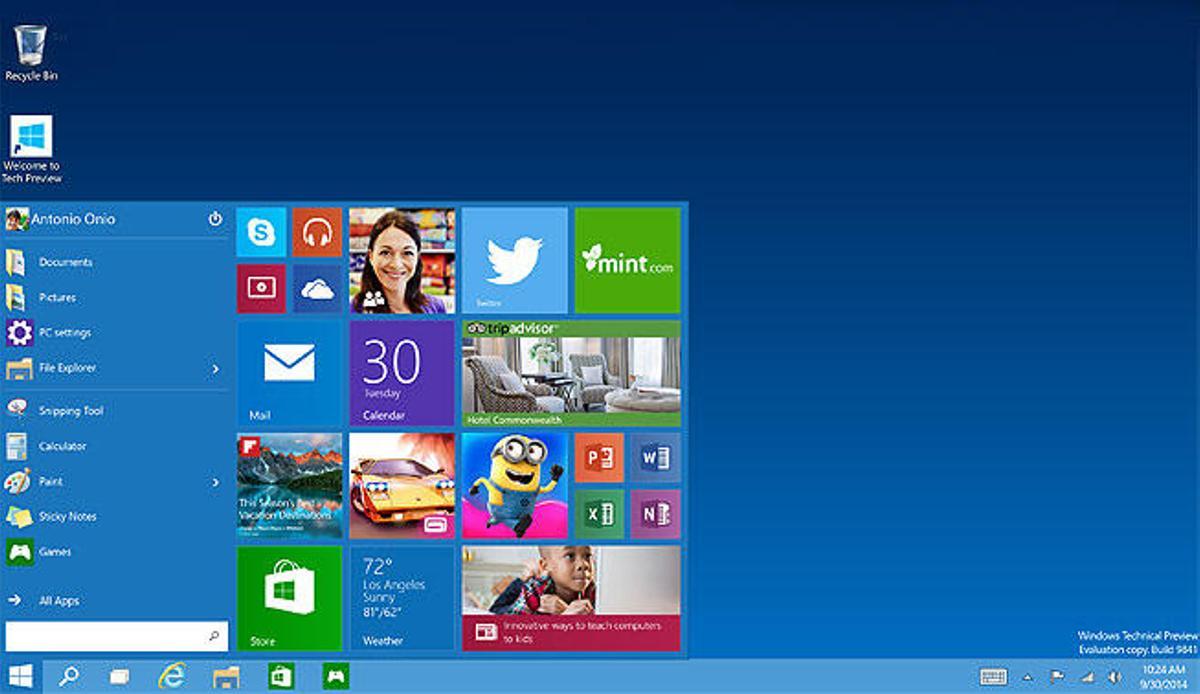Open File Explorer on the taskbar
This screenshot has width=1200, height=694.
click(226, 677)
